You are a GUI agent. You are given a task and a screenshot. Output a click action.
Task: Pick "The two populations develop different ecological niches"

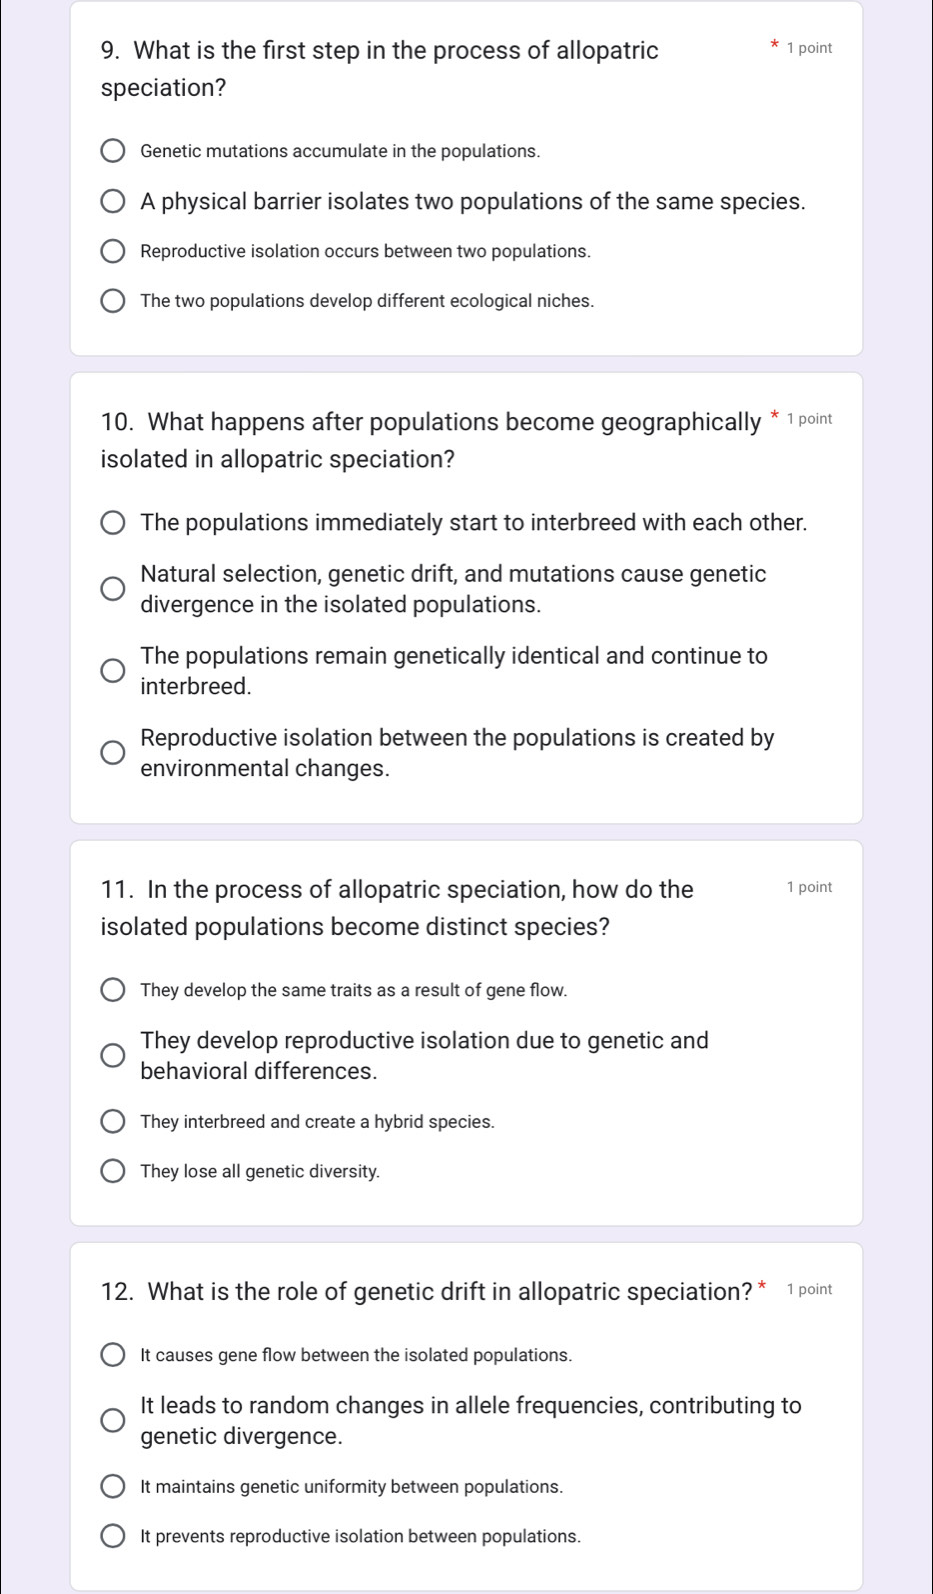coord(113,301)
